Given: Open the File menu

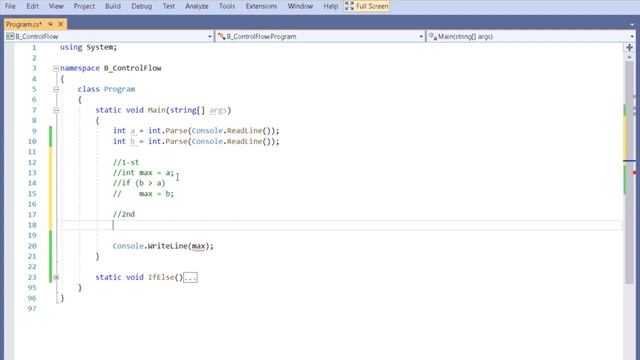Looking at the screenshot, I should tap(10, 6).
